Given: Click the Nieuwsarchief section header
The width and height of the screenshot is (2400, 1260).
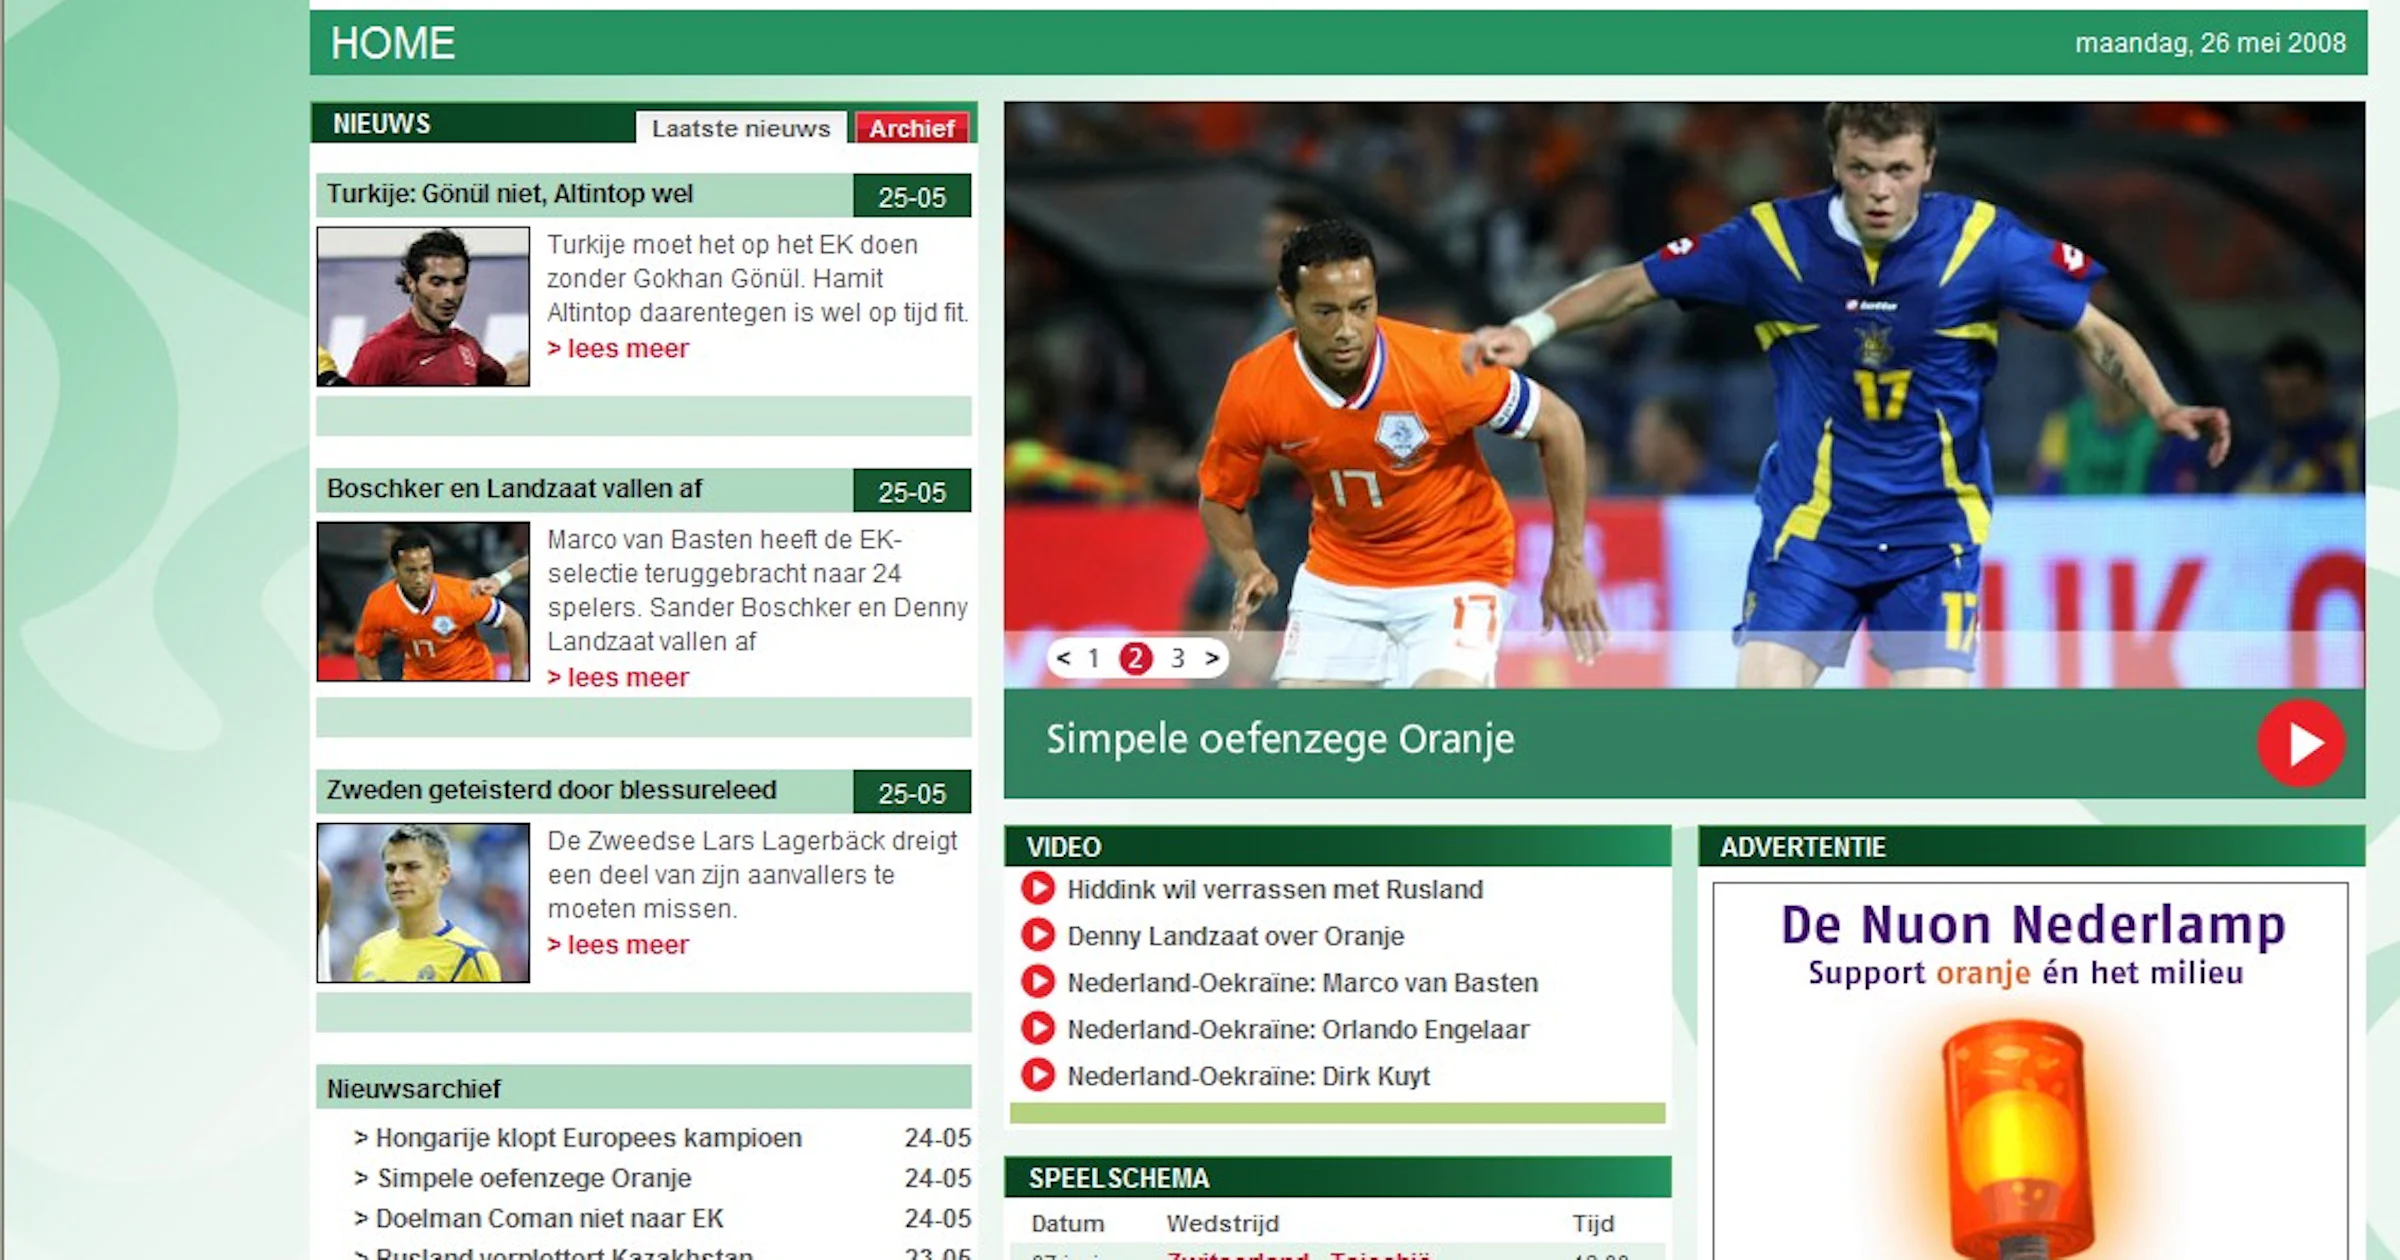Looking at the screenshot, I should click(x=643, y=1088).
